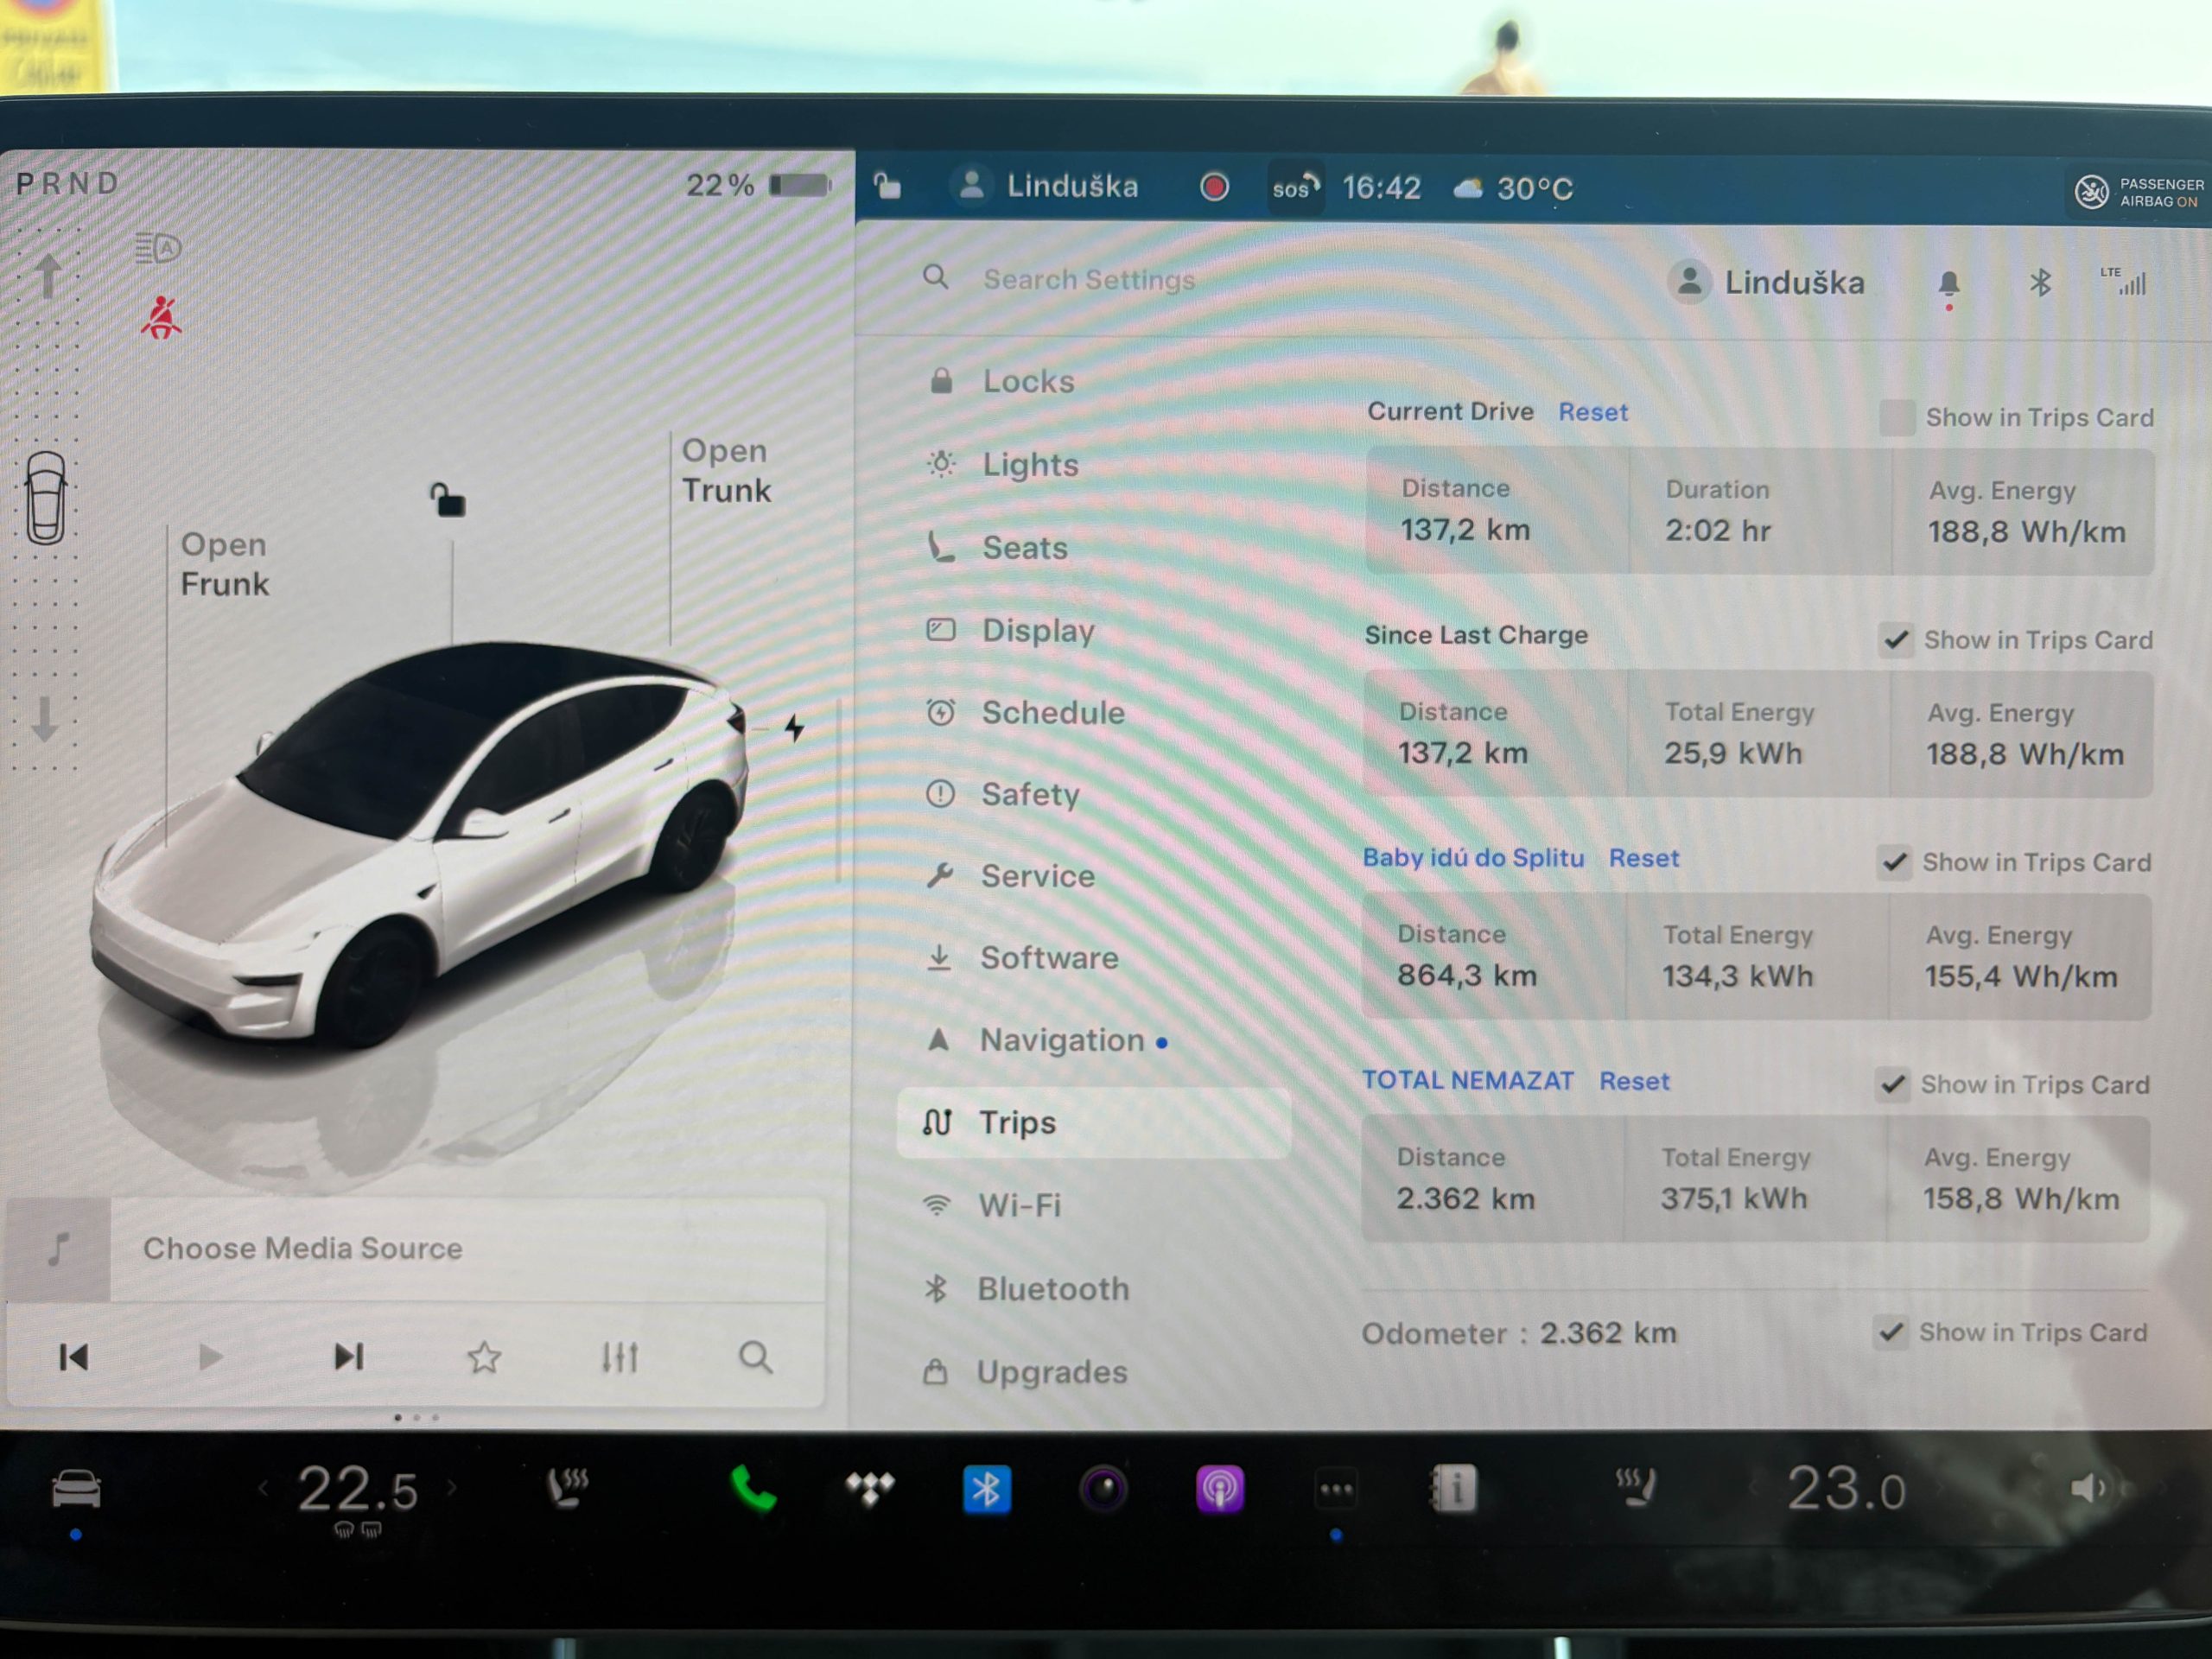Tap passenger temperature 23.0 setting
This screenshot has height=1659, width=2212.
tap(1846, 1489)
